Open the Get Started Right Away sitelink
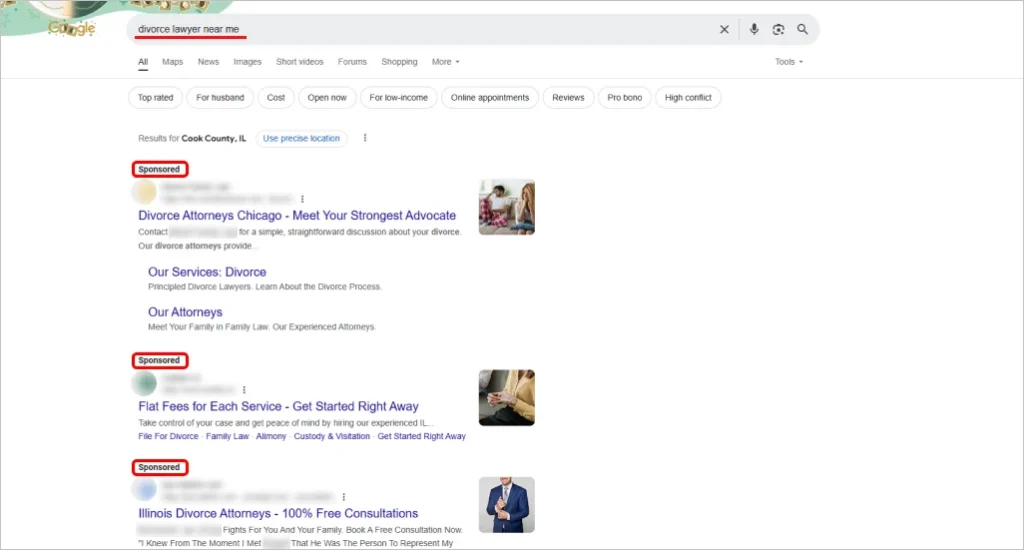This screenshot has width=1024, height=550. click(x=421, y=436)
